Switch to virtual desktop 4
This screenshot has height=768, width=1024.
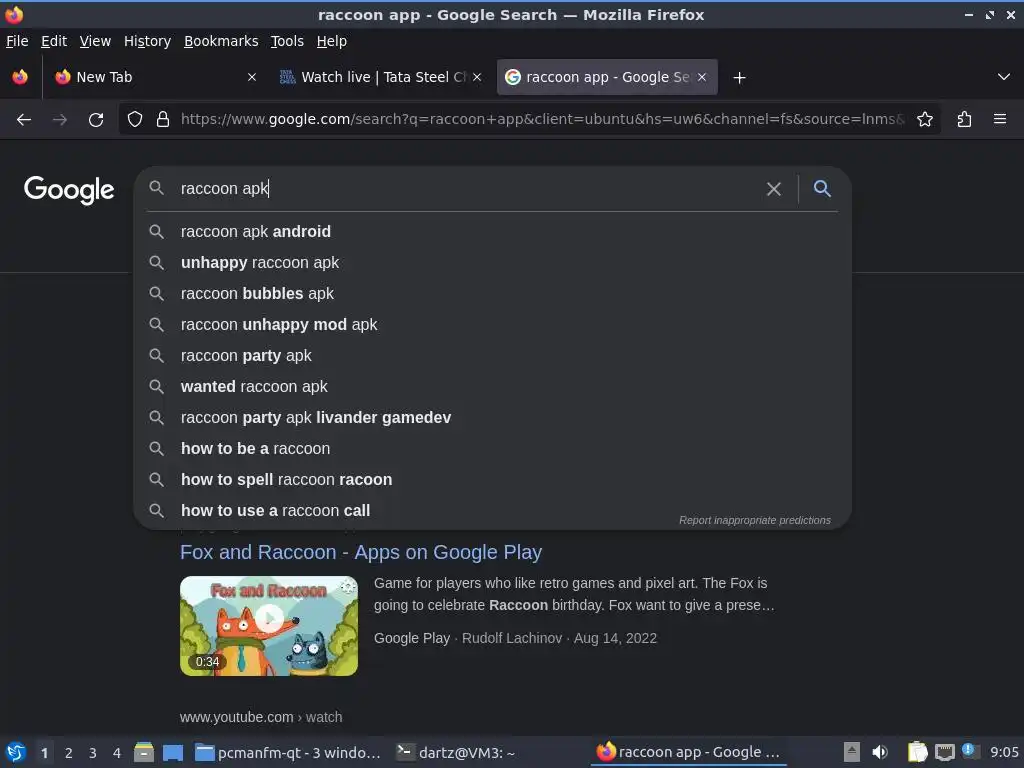tap(117, 753)
